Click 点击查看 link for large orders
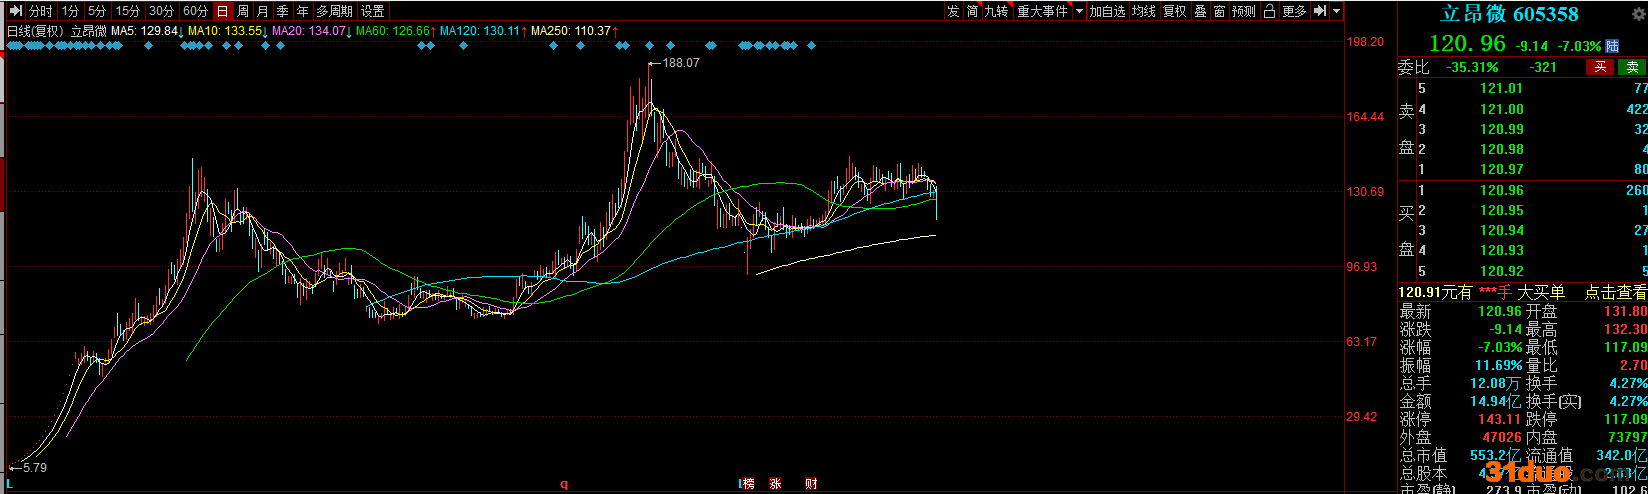This screenshot has width=1648, height=494. click(x=1615, y=292)
